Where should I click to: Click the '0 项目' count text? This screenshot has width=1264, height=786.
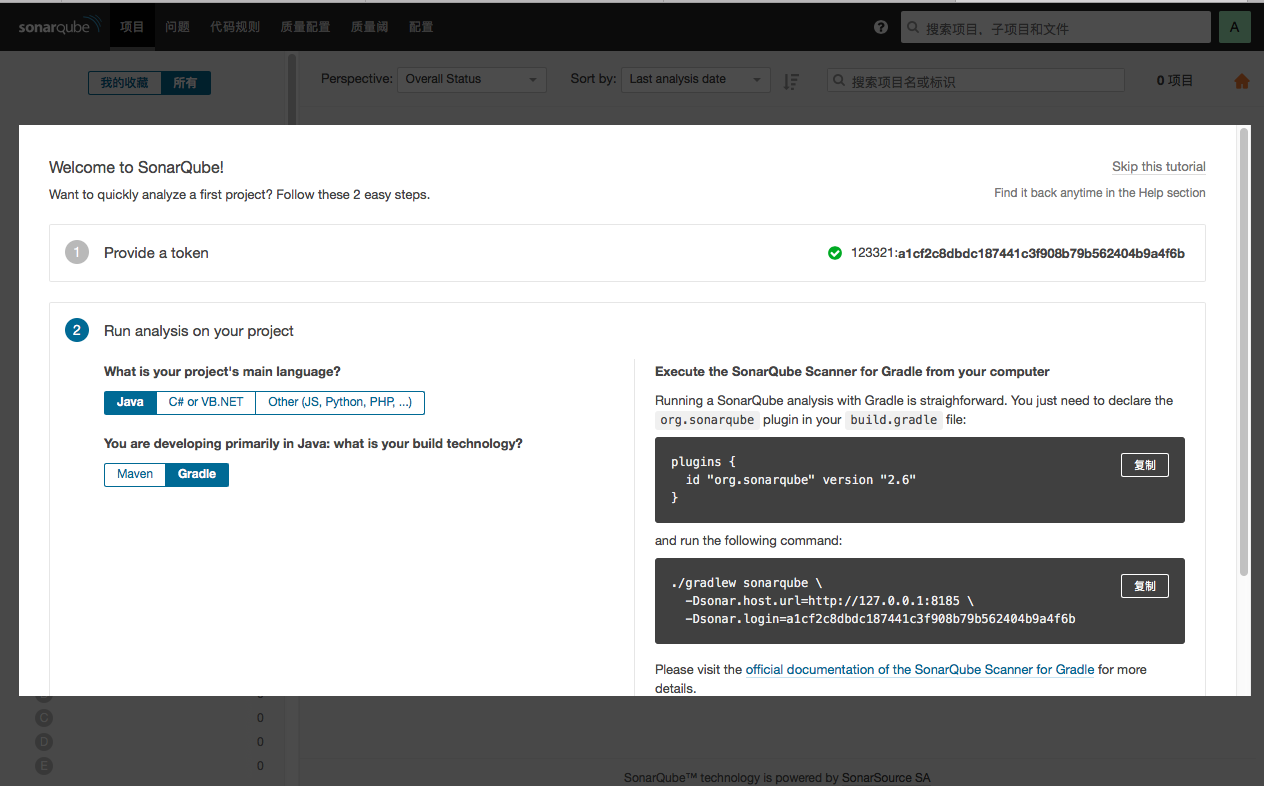tap(1175, 81)
